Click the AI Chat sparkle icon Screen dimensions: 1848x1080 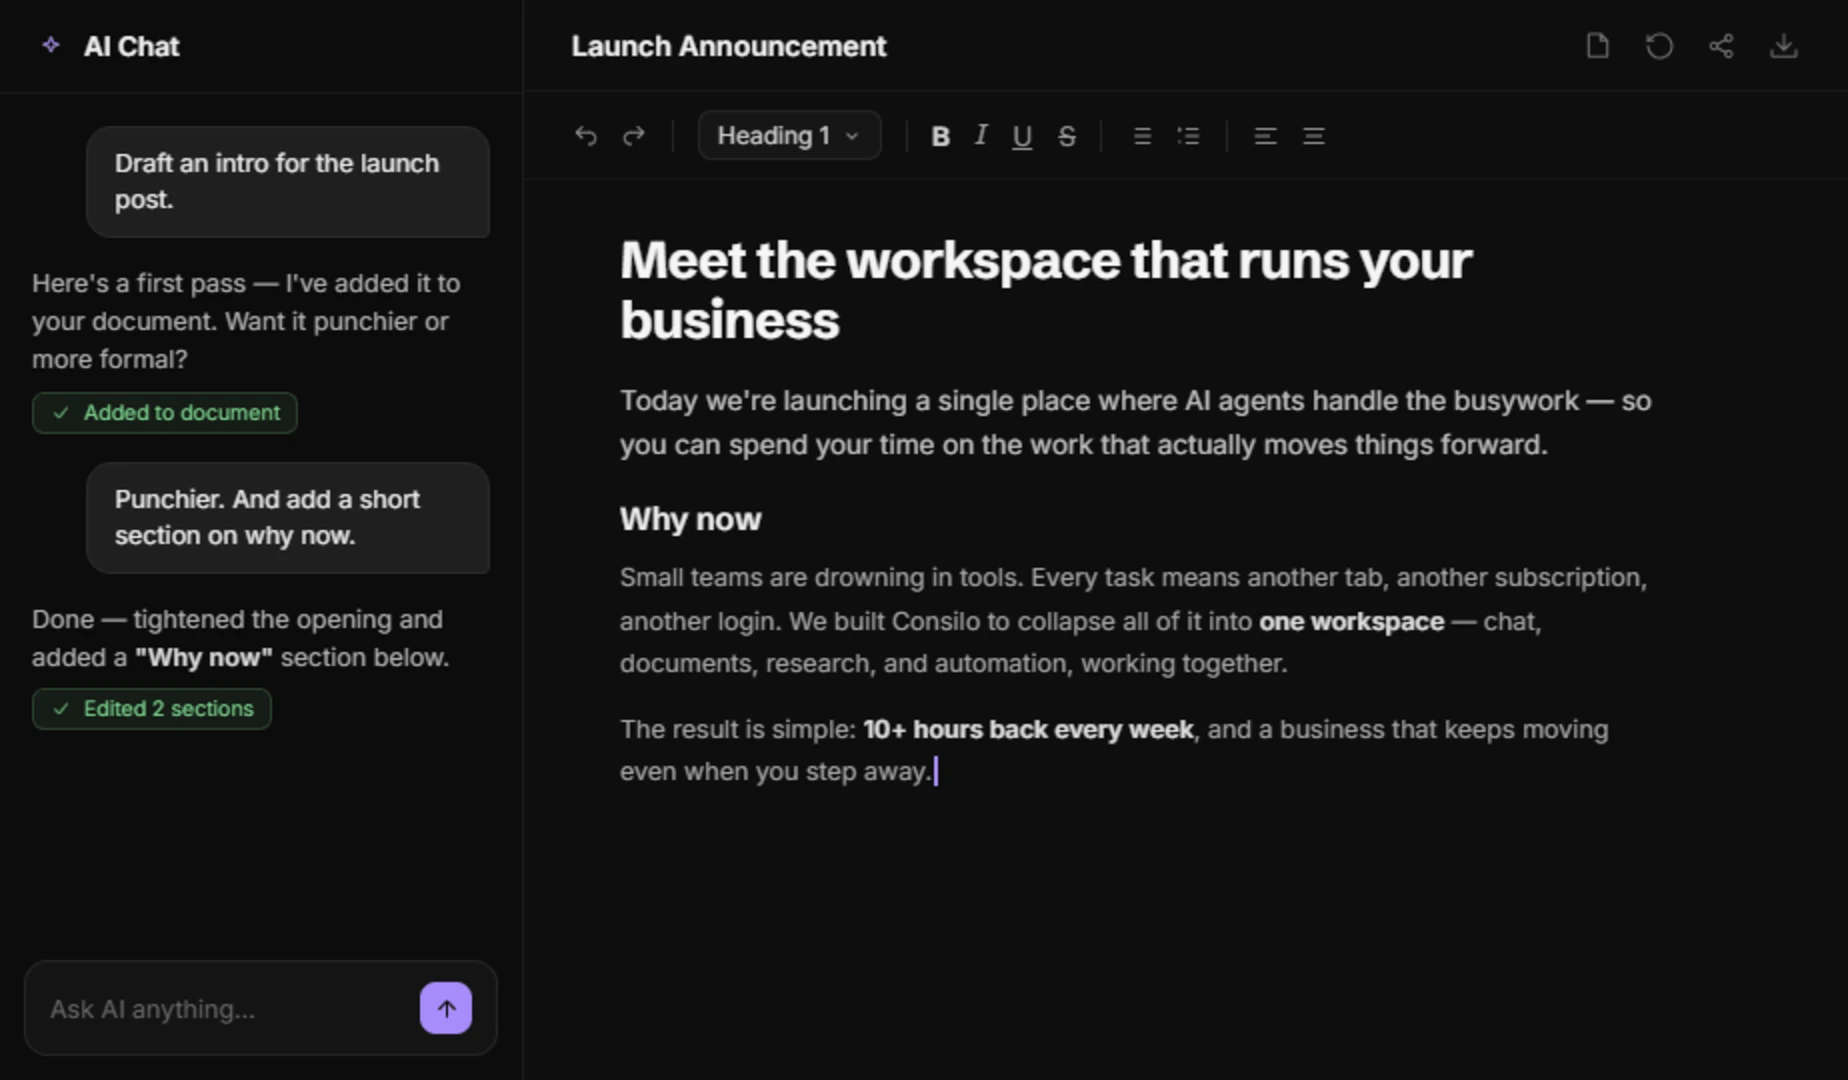point(50,46)
